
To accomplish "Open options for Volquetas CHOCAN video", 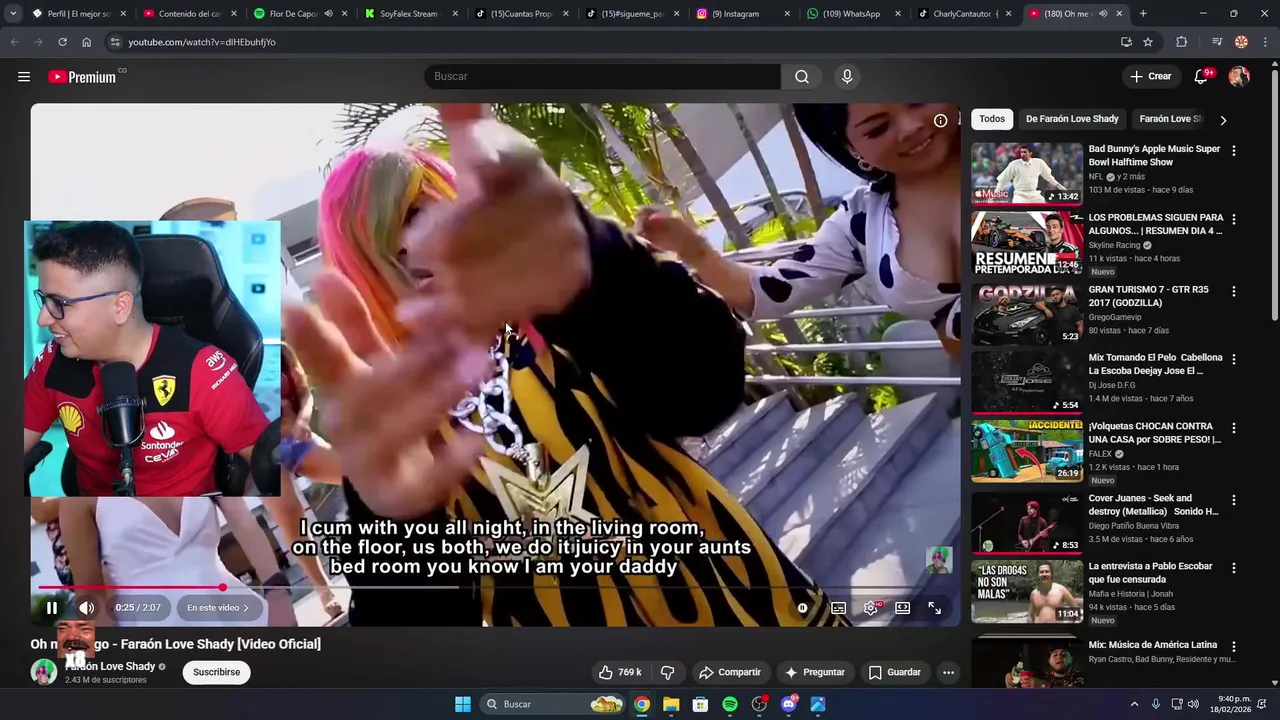I will point(1233,428).
